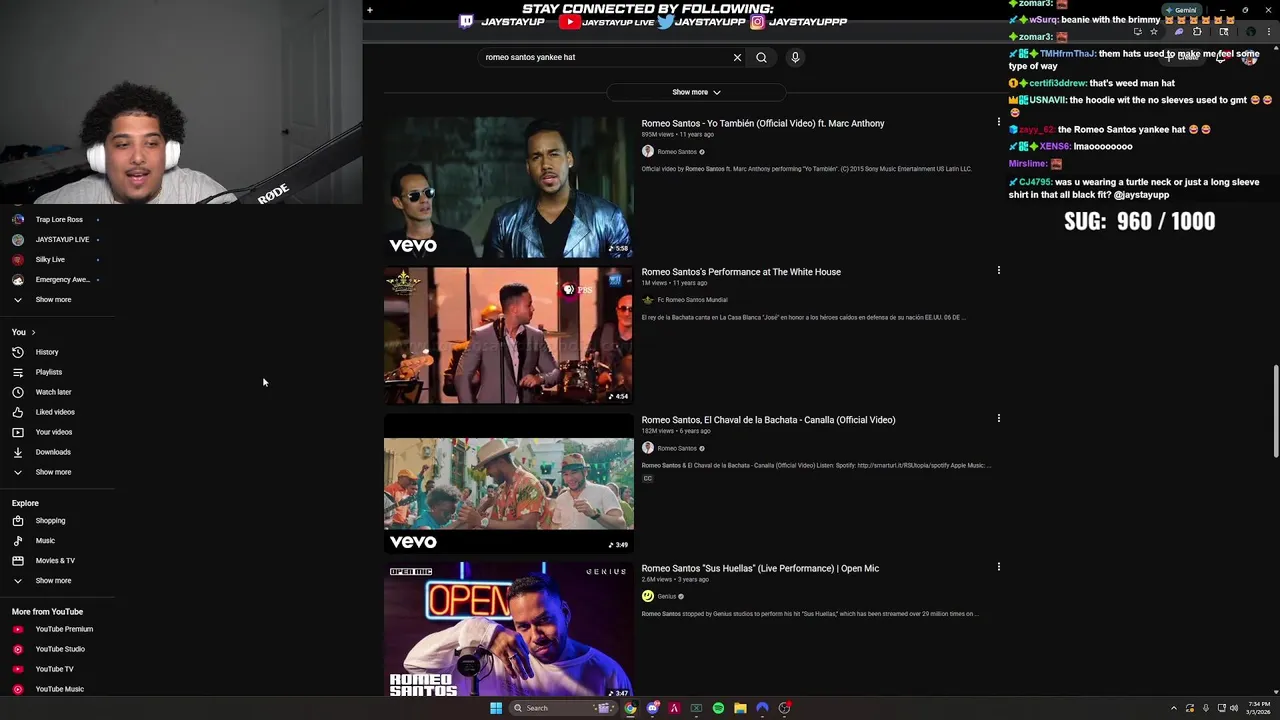Open Trap Lore Ross subscription channel
The image size is (1280, 720).
pyautogui.click(x=59, y=219)
